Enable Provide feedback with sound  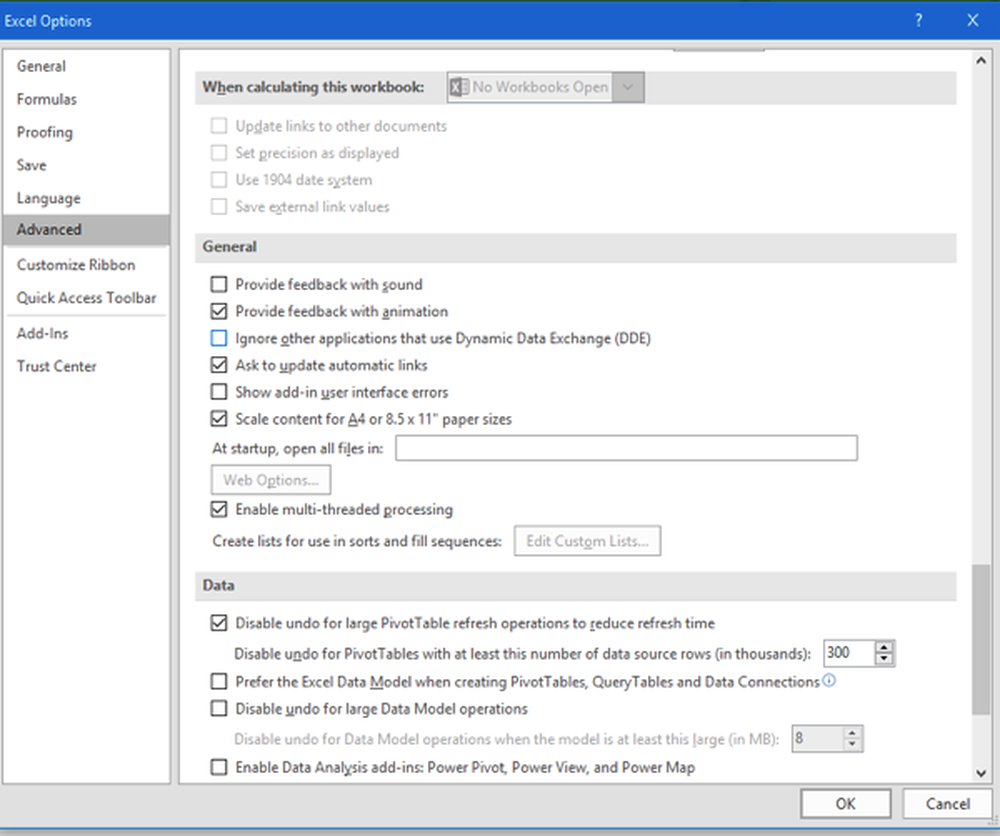click(219, 285)
